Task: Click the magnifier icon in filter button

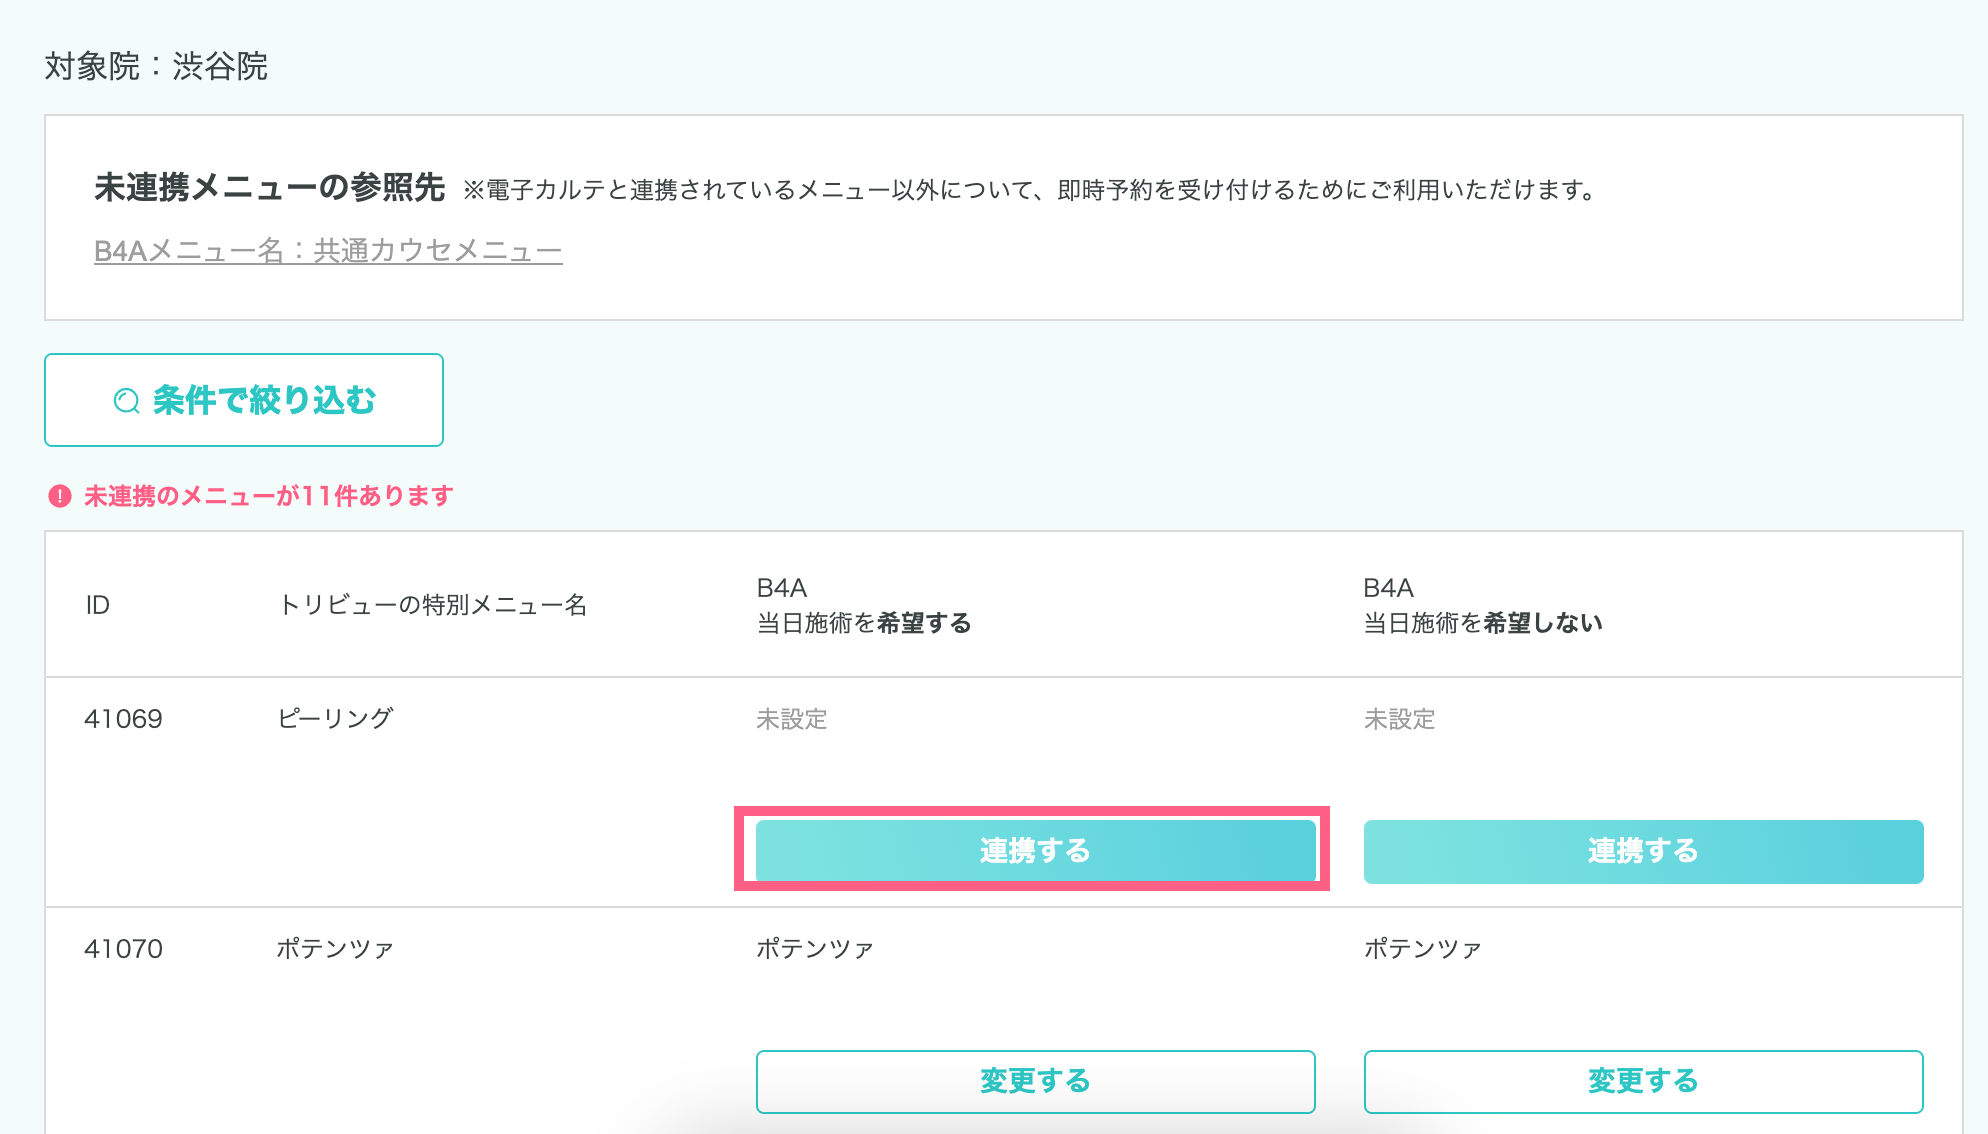Action: tap(126, 401)
